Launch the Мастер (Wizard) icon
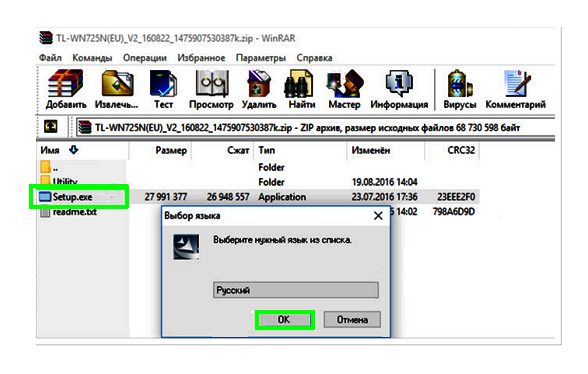This screenshot has height=374, width=588. tap(344, 89)
